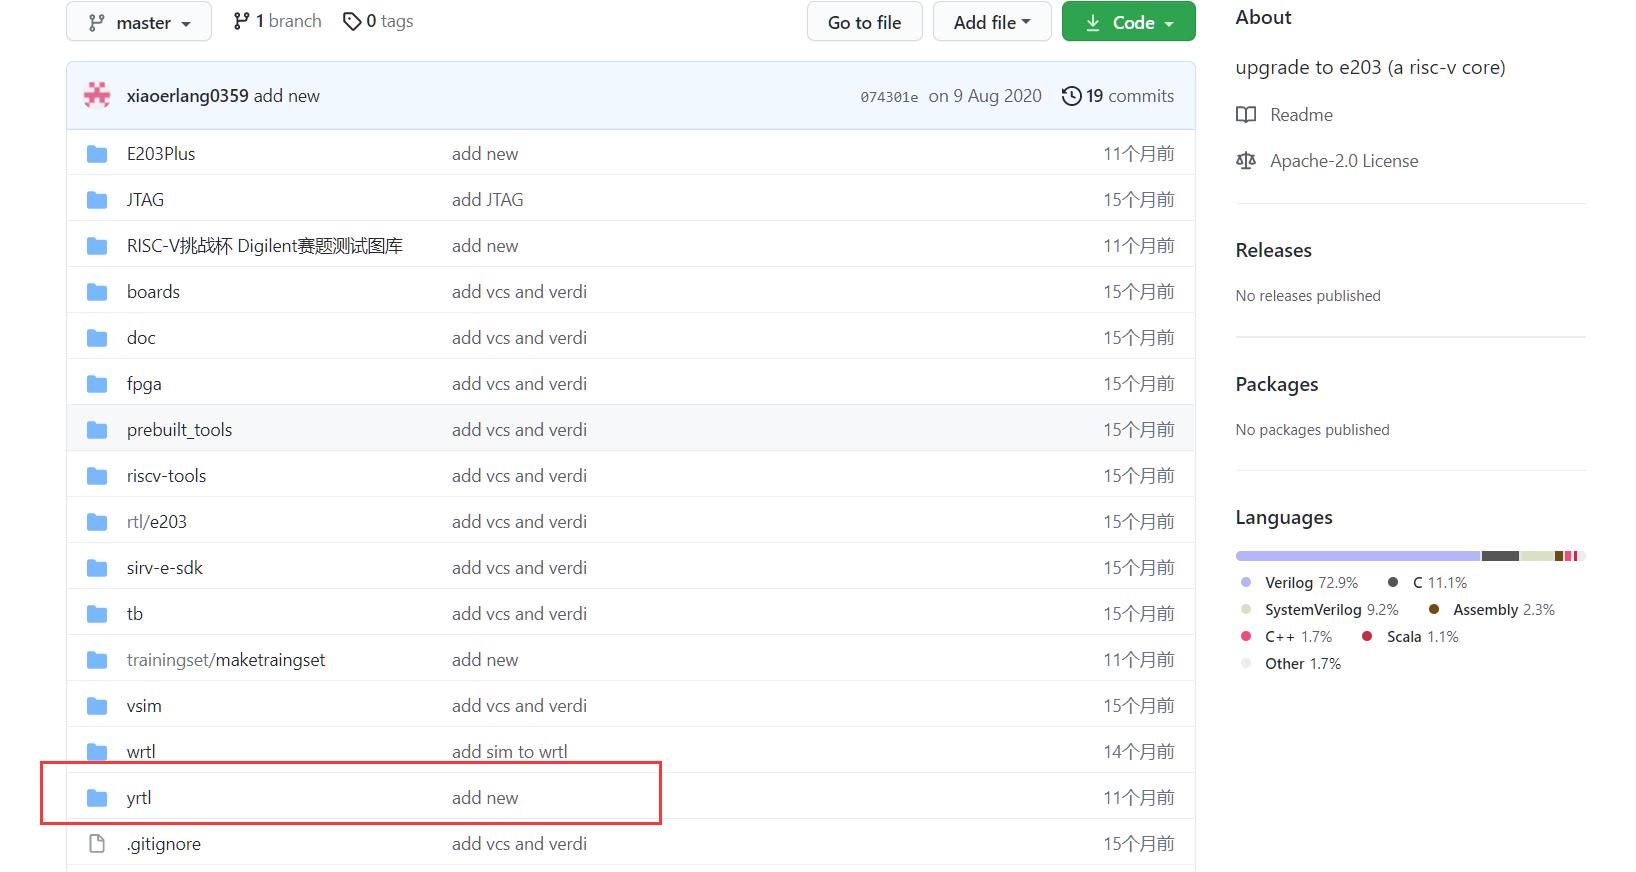Click the fpga folder icon
Image resolution: width=1636 pixels, height=872 pixels.
[97, 384]
